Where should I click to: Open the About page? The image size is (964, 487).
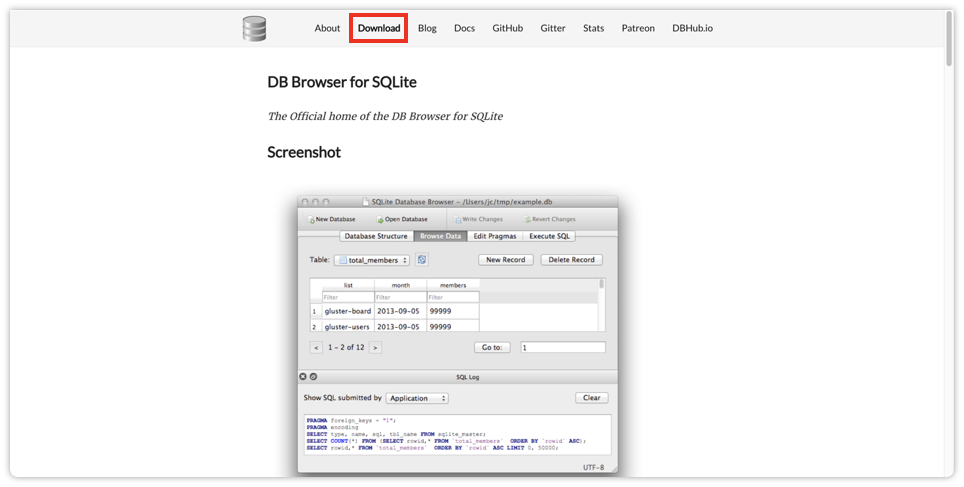[327, 28]
